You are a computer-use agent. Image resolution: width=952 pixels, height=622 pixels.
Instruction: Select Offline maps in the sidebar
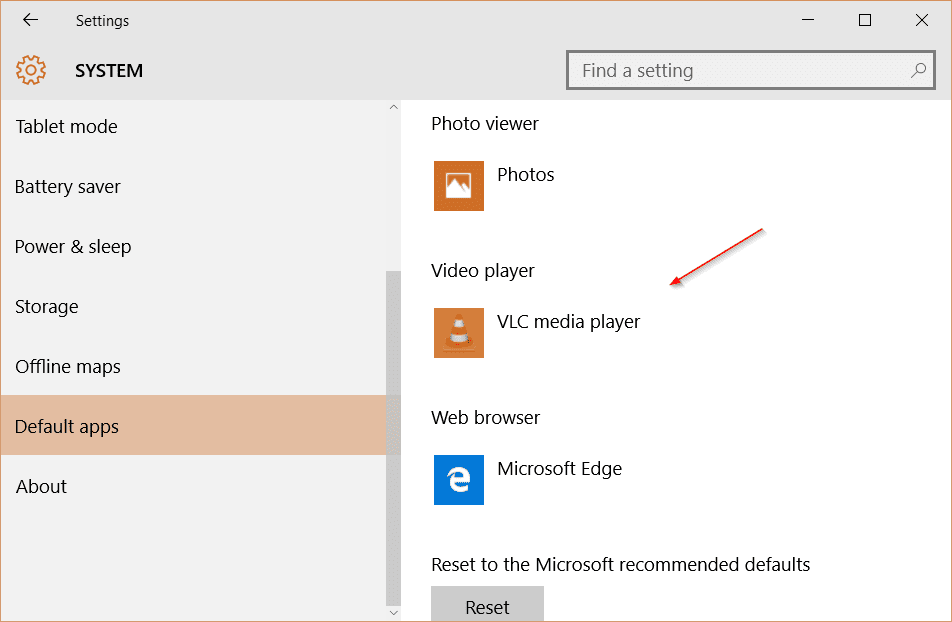68,367
